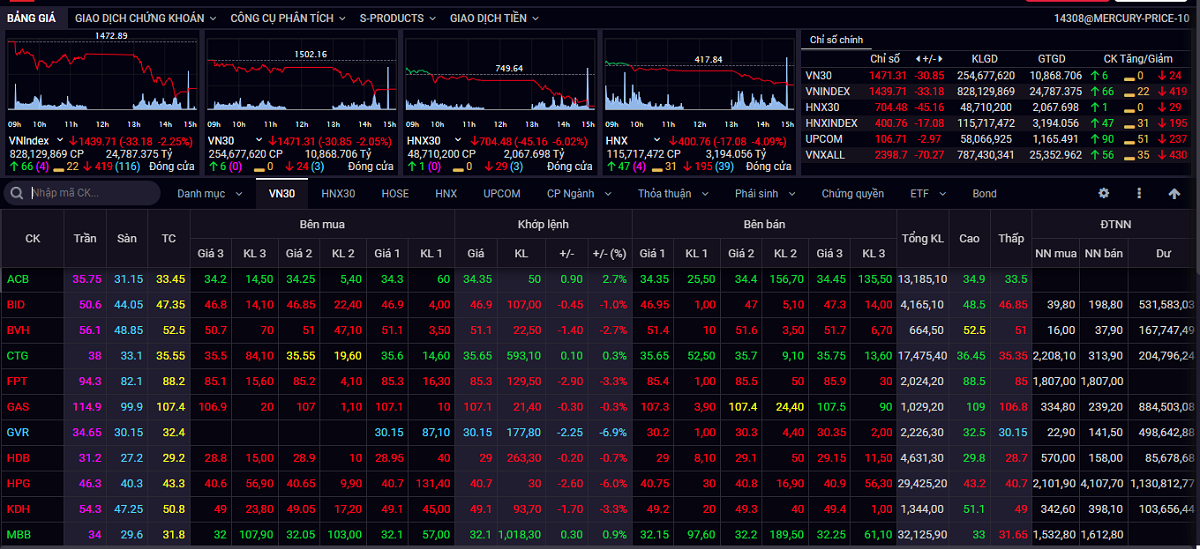Click the search magnifier icon
This screenshot has width=1200, height=549.
16,193
